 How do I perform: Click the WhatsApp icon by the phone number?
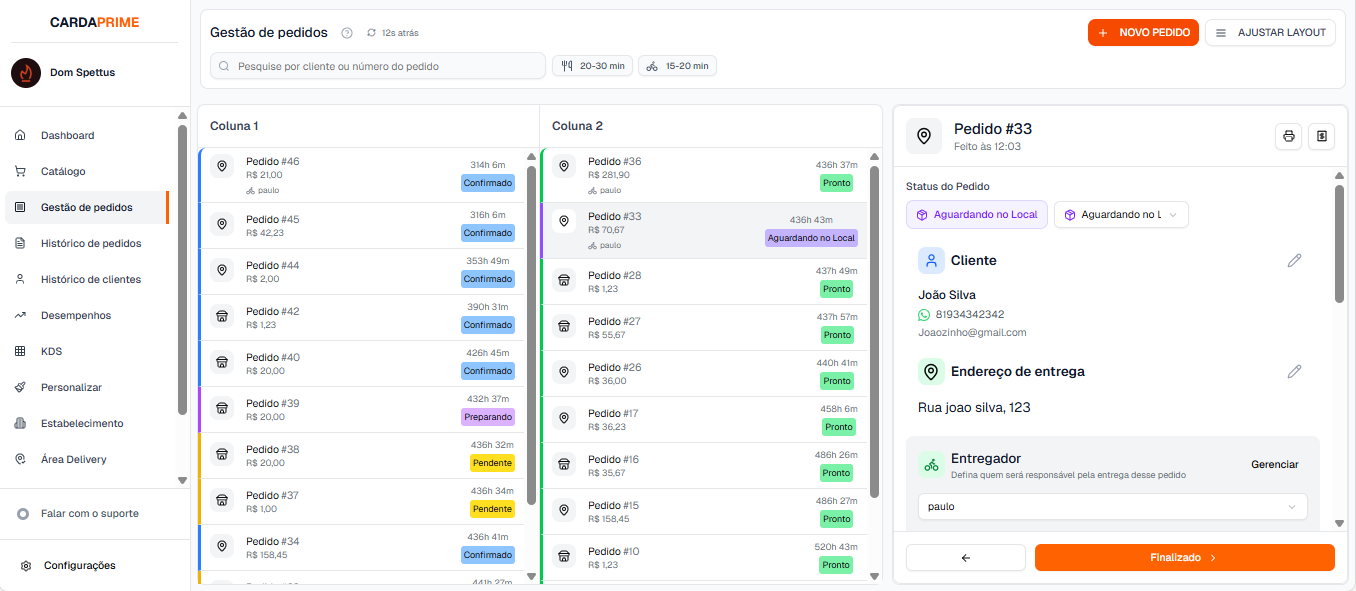(x=924, y=314)
